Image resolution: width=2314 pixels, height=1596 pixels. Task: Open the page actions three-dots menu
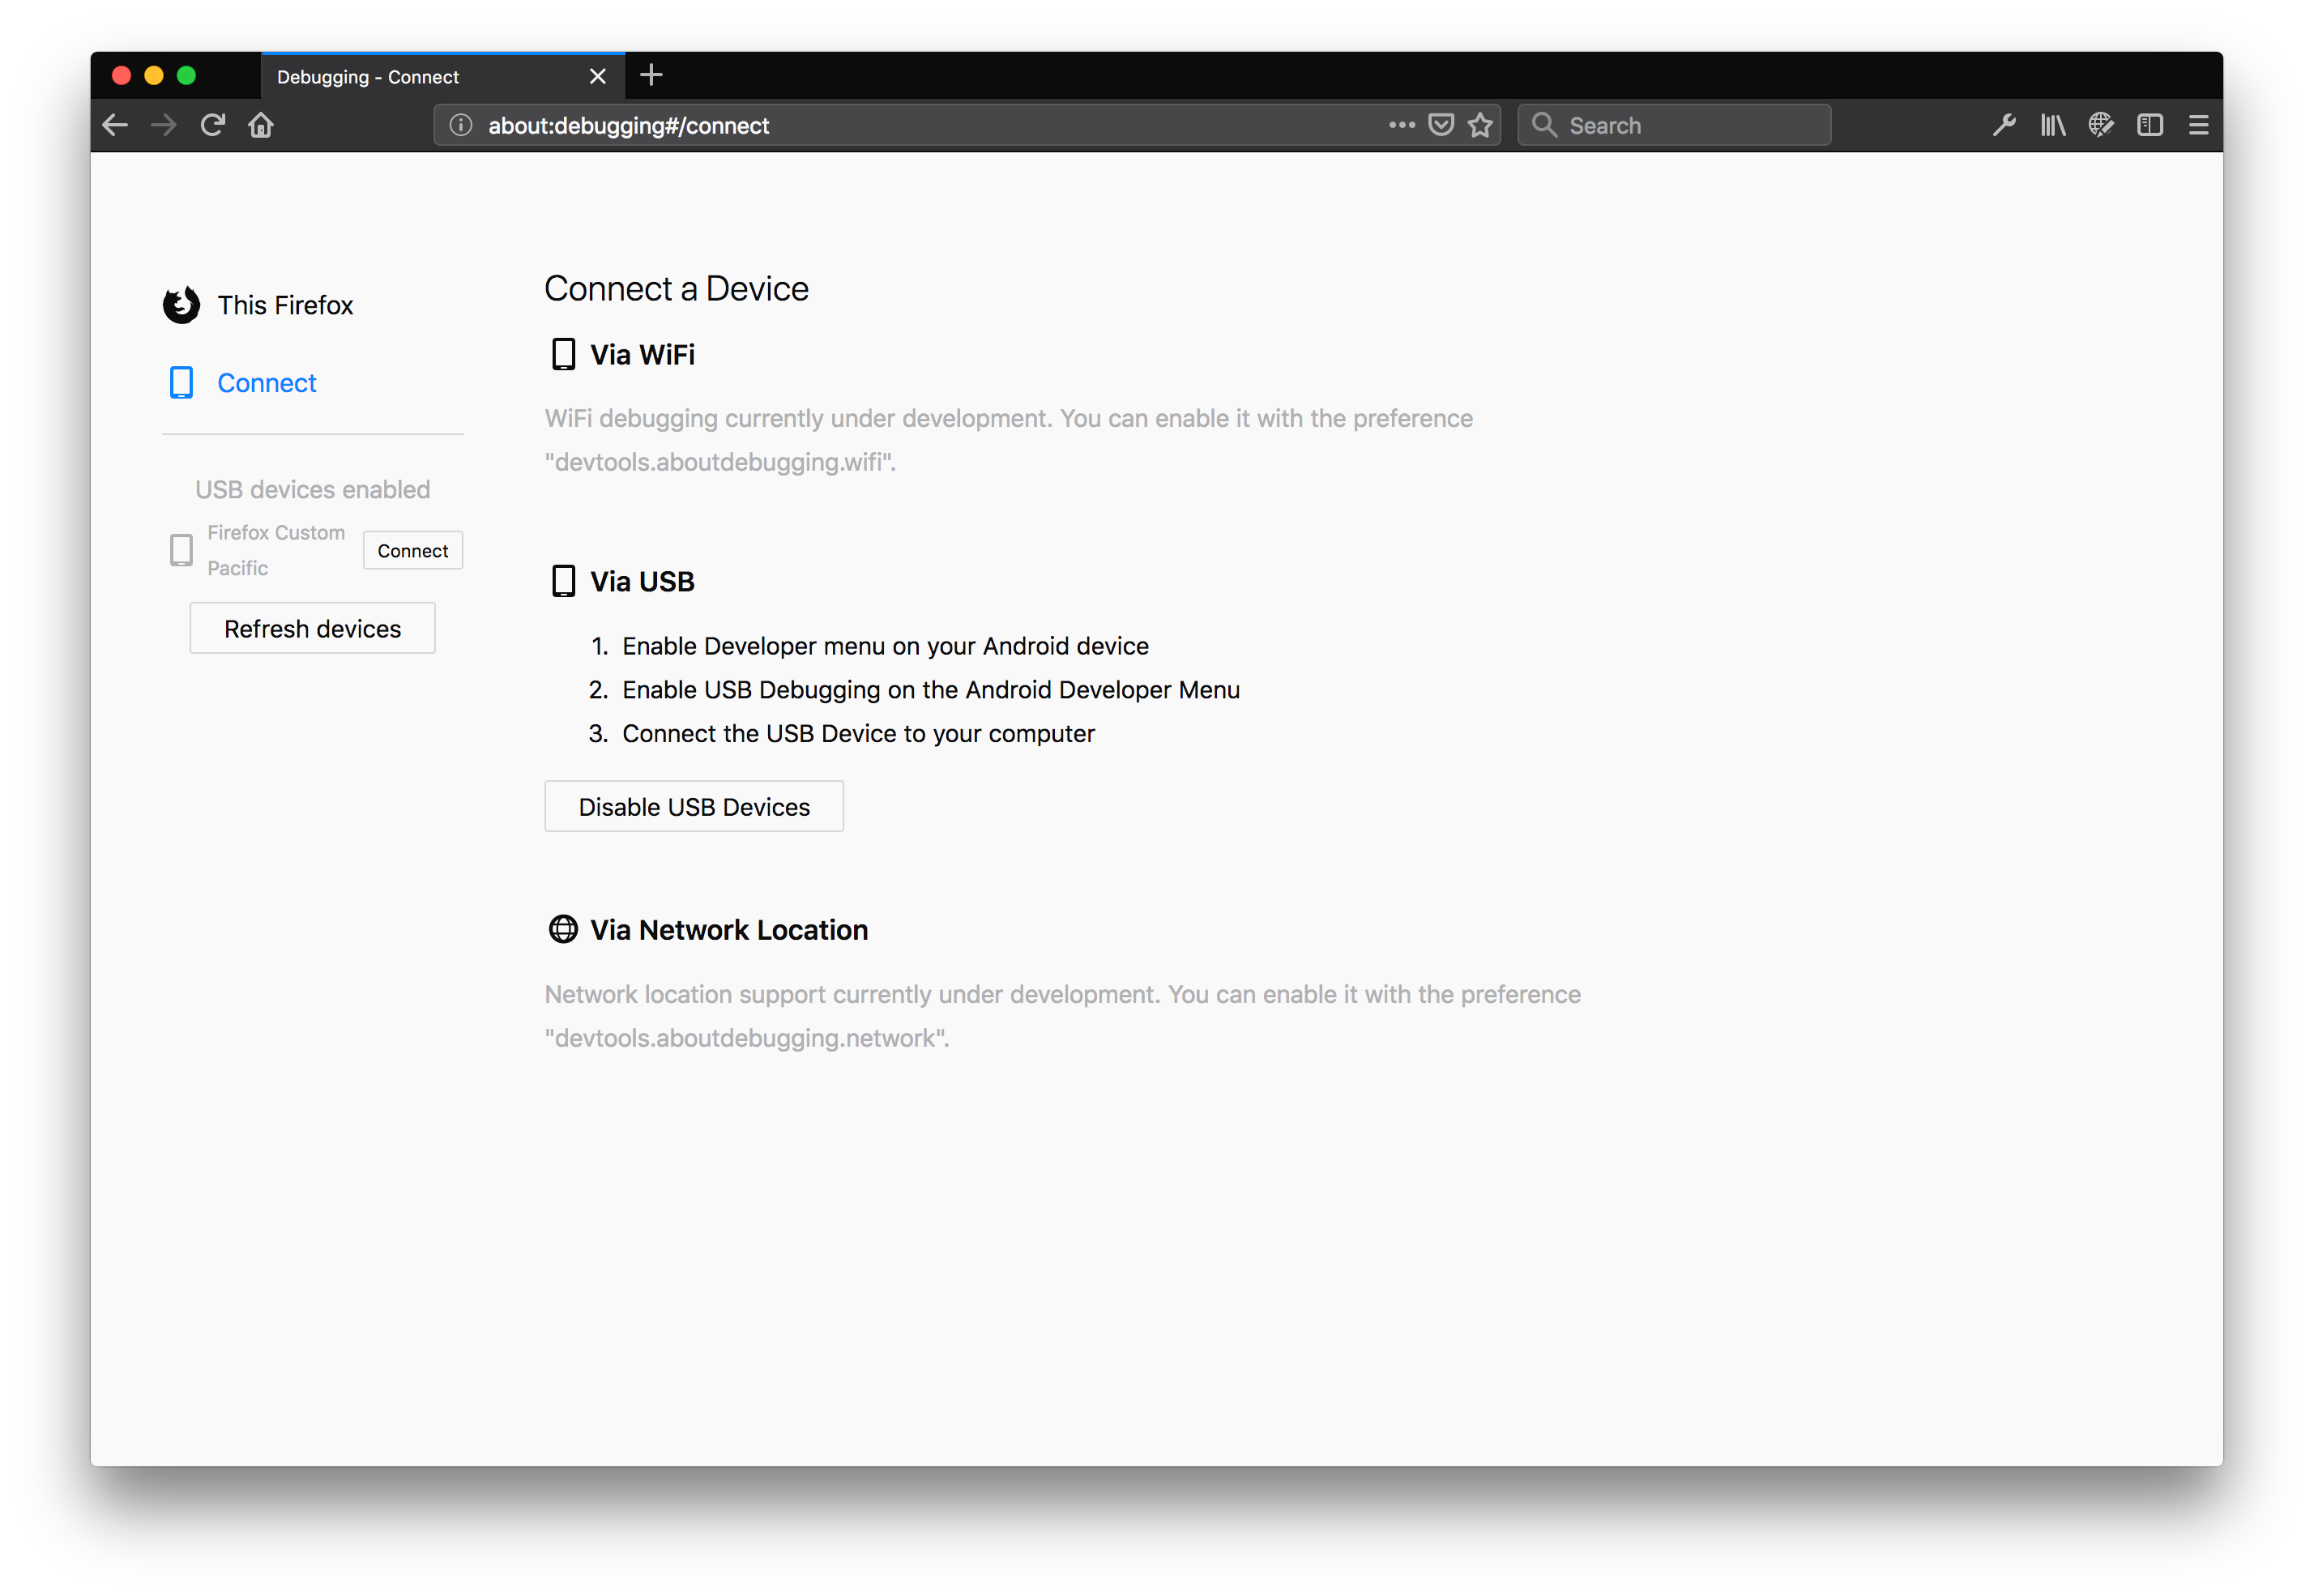point(1402,125)
